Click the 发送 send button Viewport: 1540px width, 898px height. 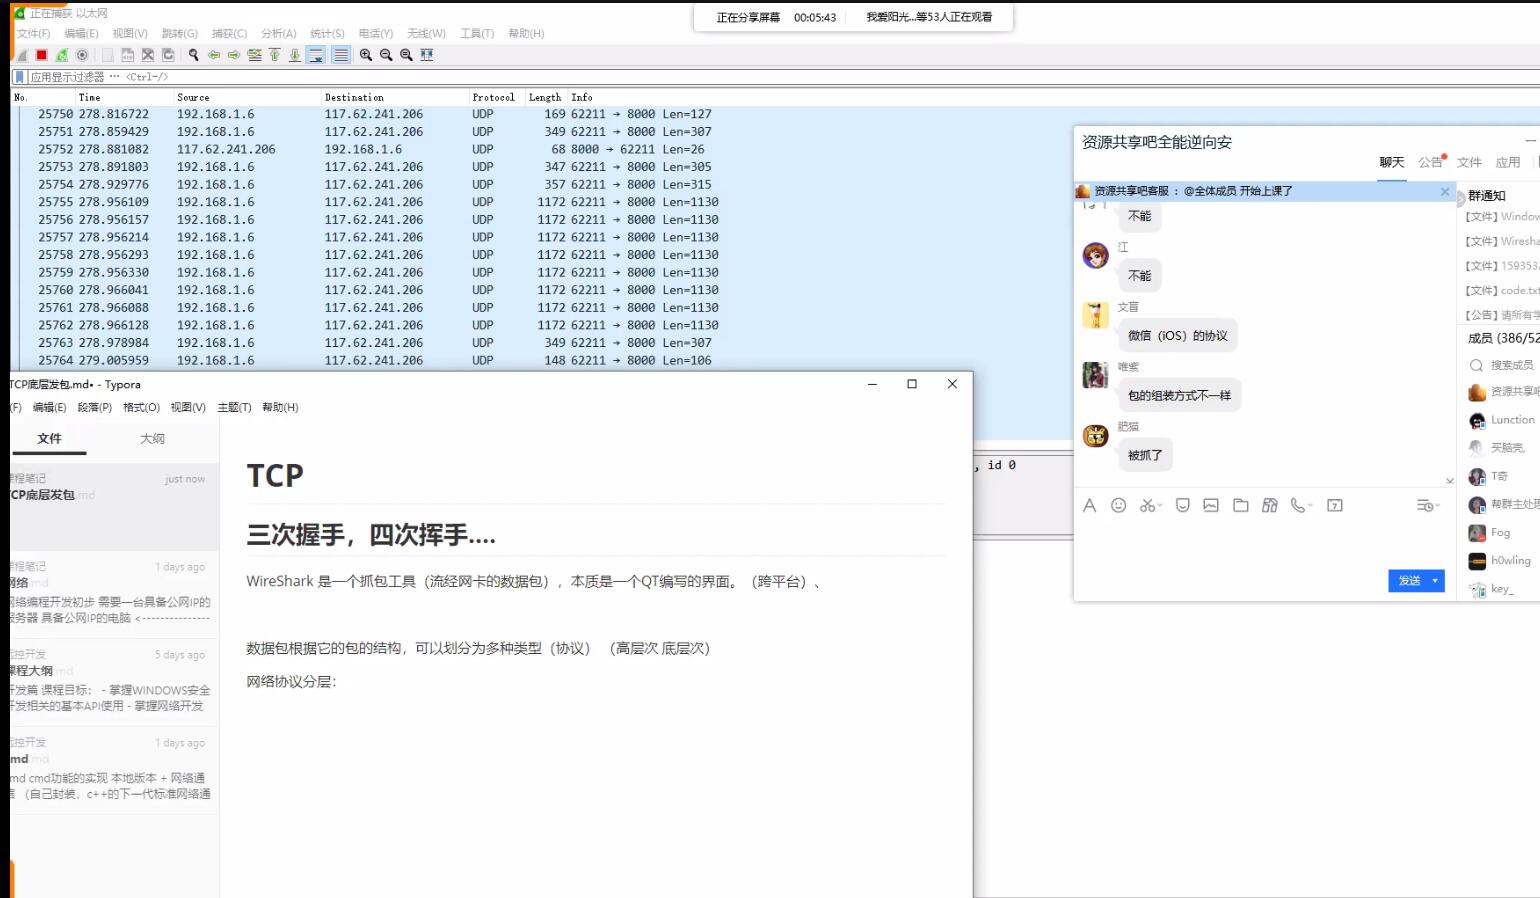[x=1409, y=580]
